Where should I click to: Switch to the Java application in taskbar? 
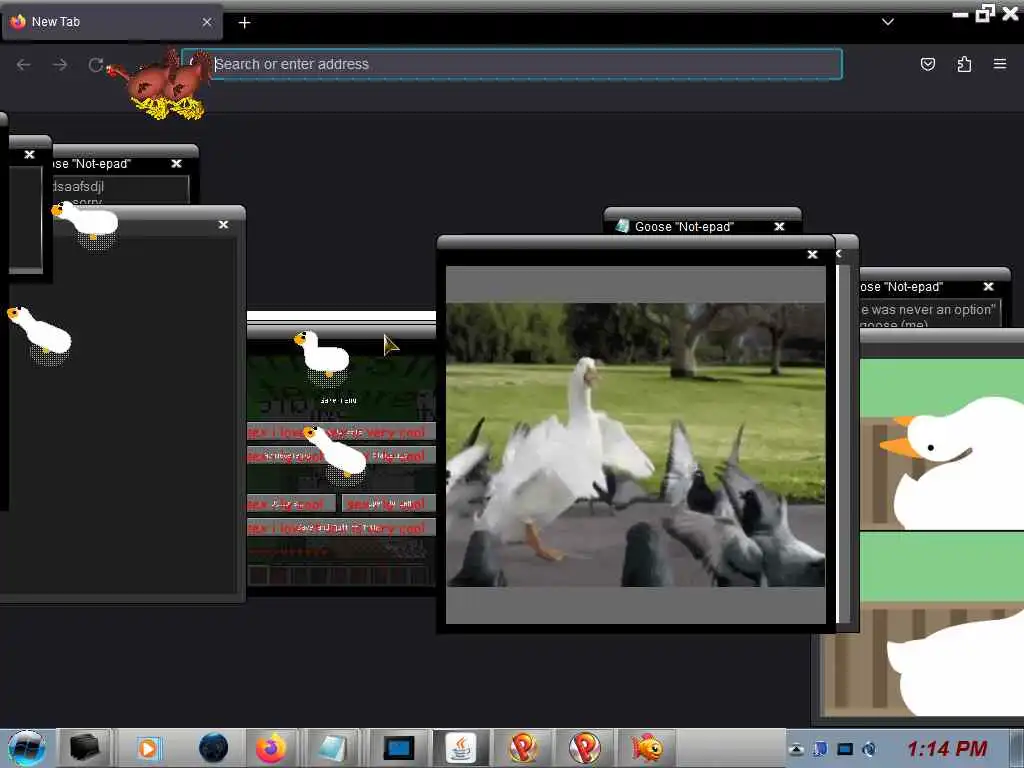click(x=461, y=748)
